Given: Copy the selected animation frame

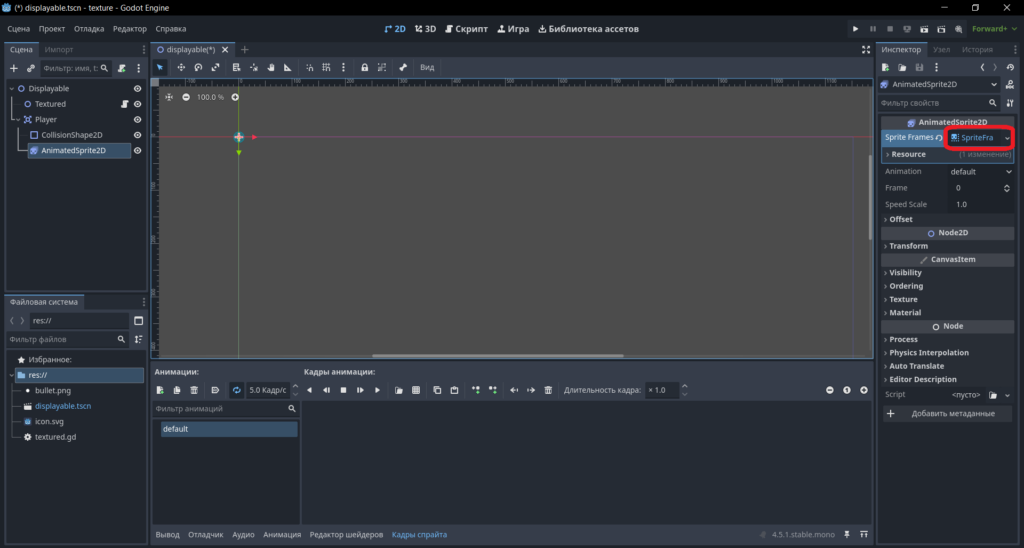Looking at the screenshot, I should click(437, 390).
